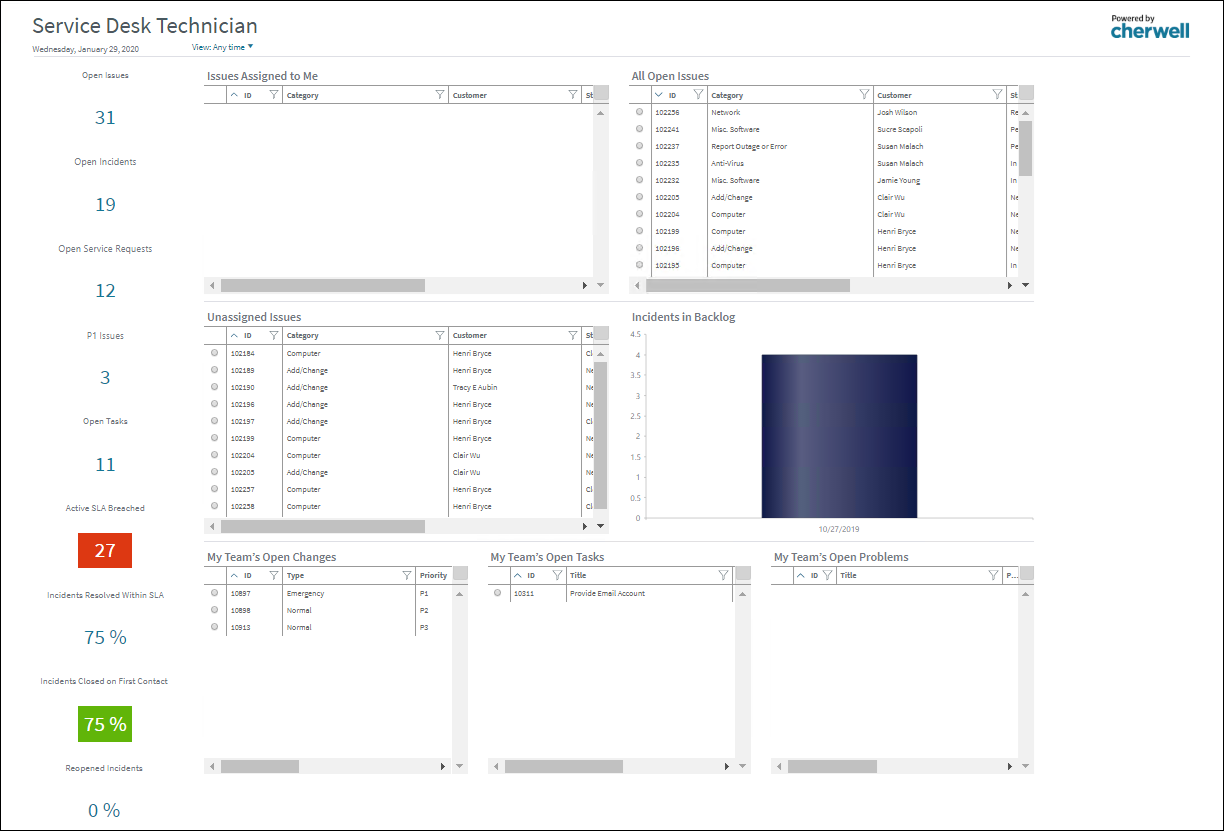The image size is (1224, 831).
Task: Open the ID column filter in My Team's Open Changes
Action: pos(273,575)
